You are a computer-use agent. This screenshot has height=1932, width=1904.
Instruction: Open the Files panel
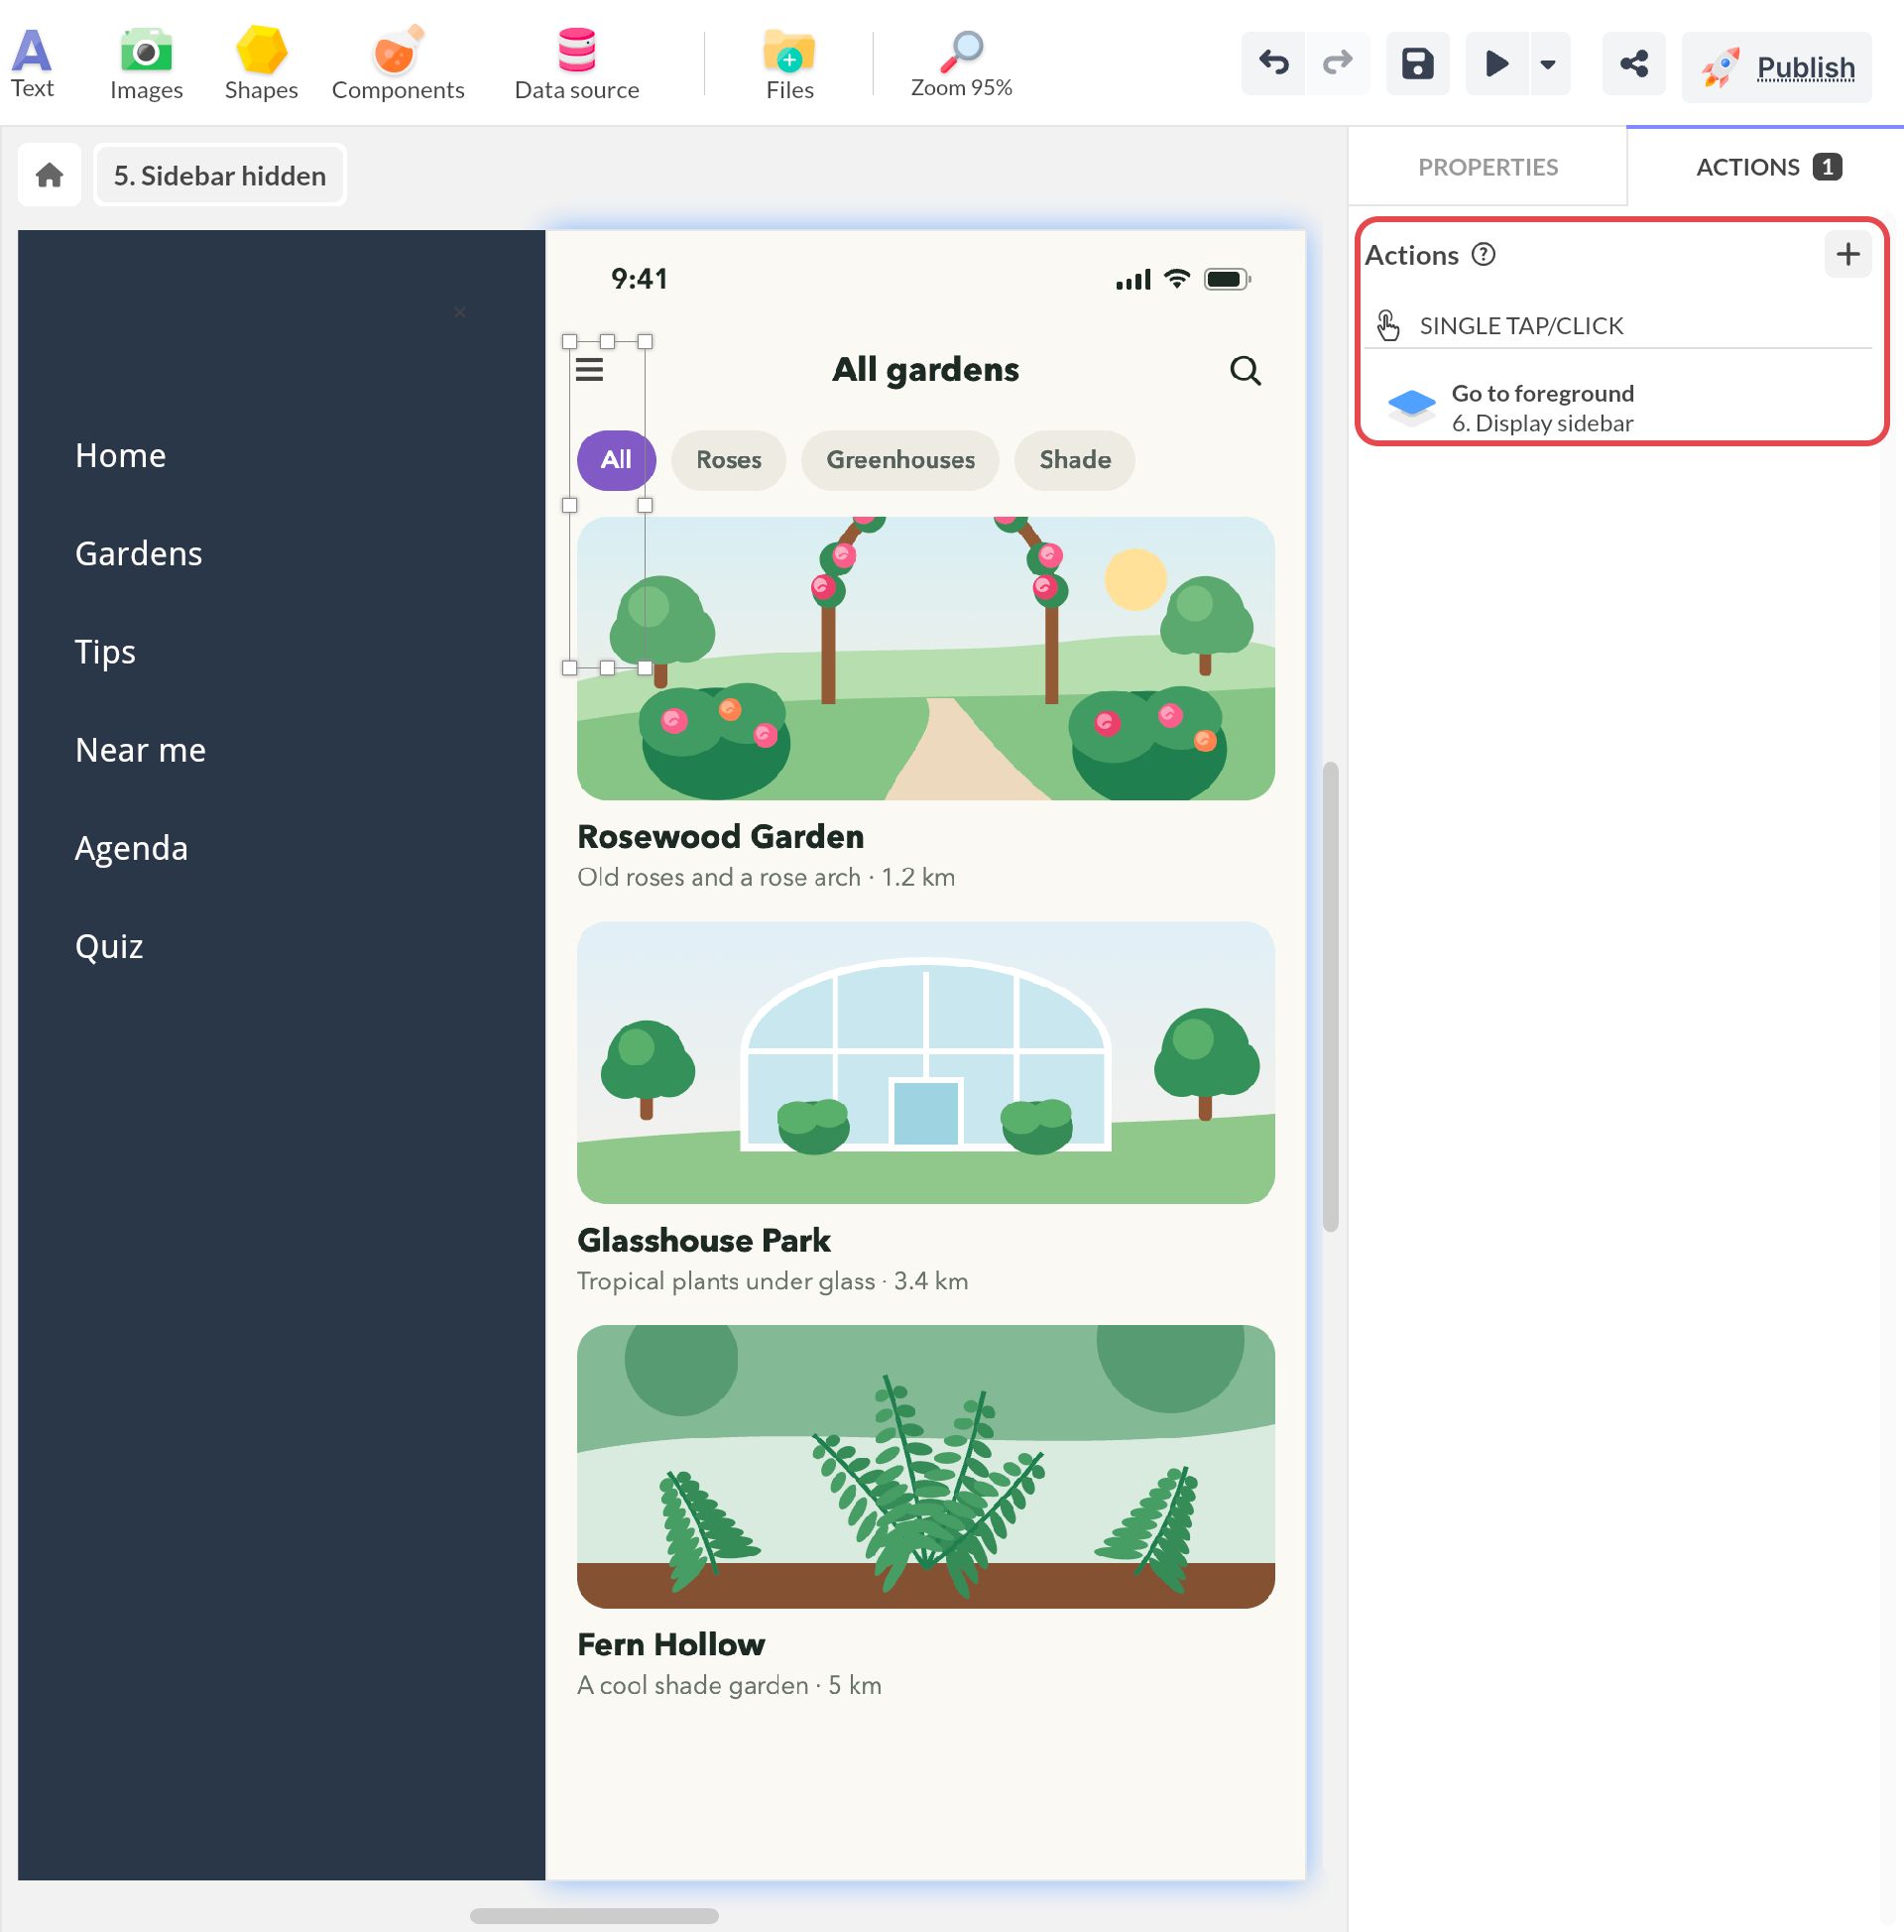pos(789,64)
